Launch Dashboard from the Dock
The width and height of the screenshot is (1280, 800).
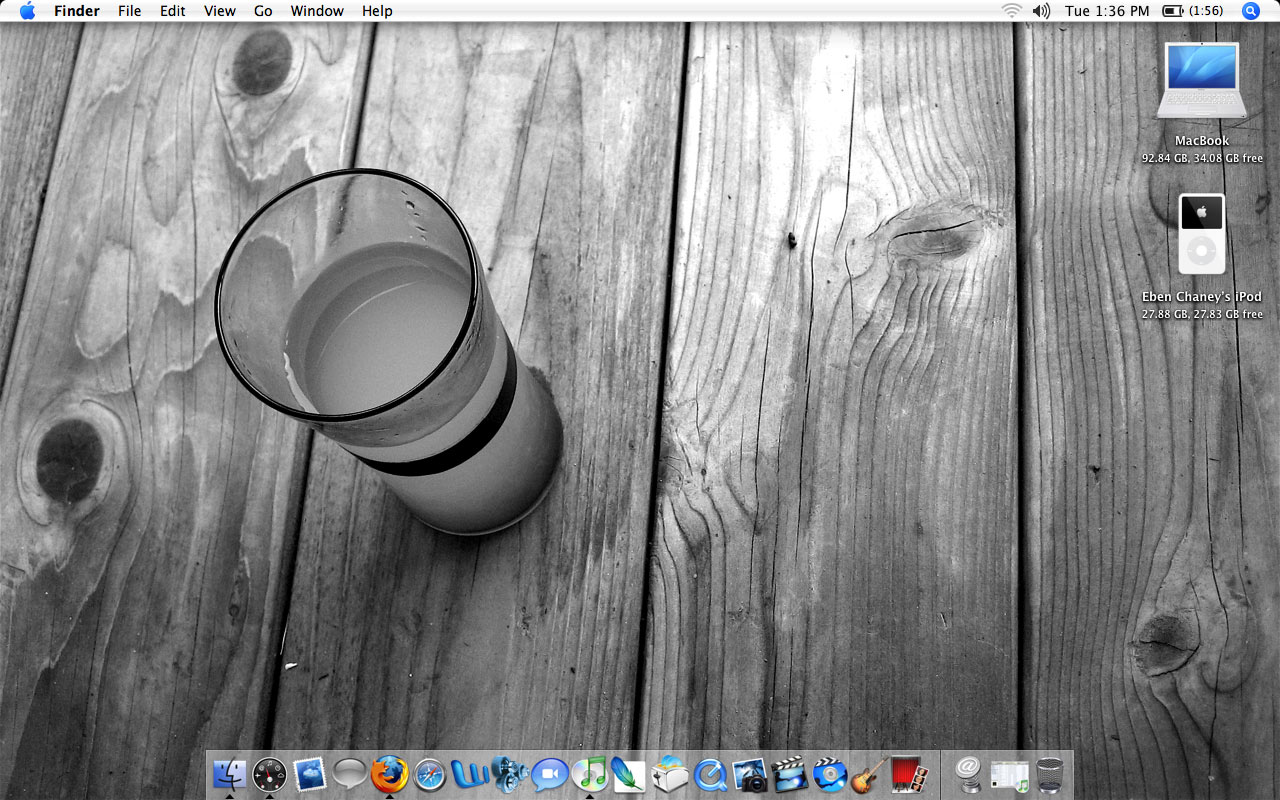pyautogui.click(x=270, y=774)
